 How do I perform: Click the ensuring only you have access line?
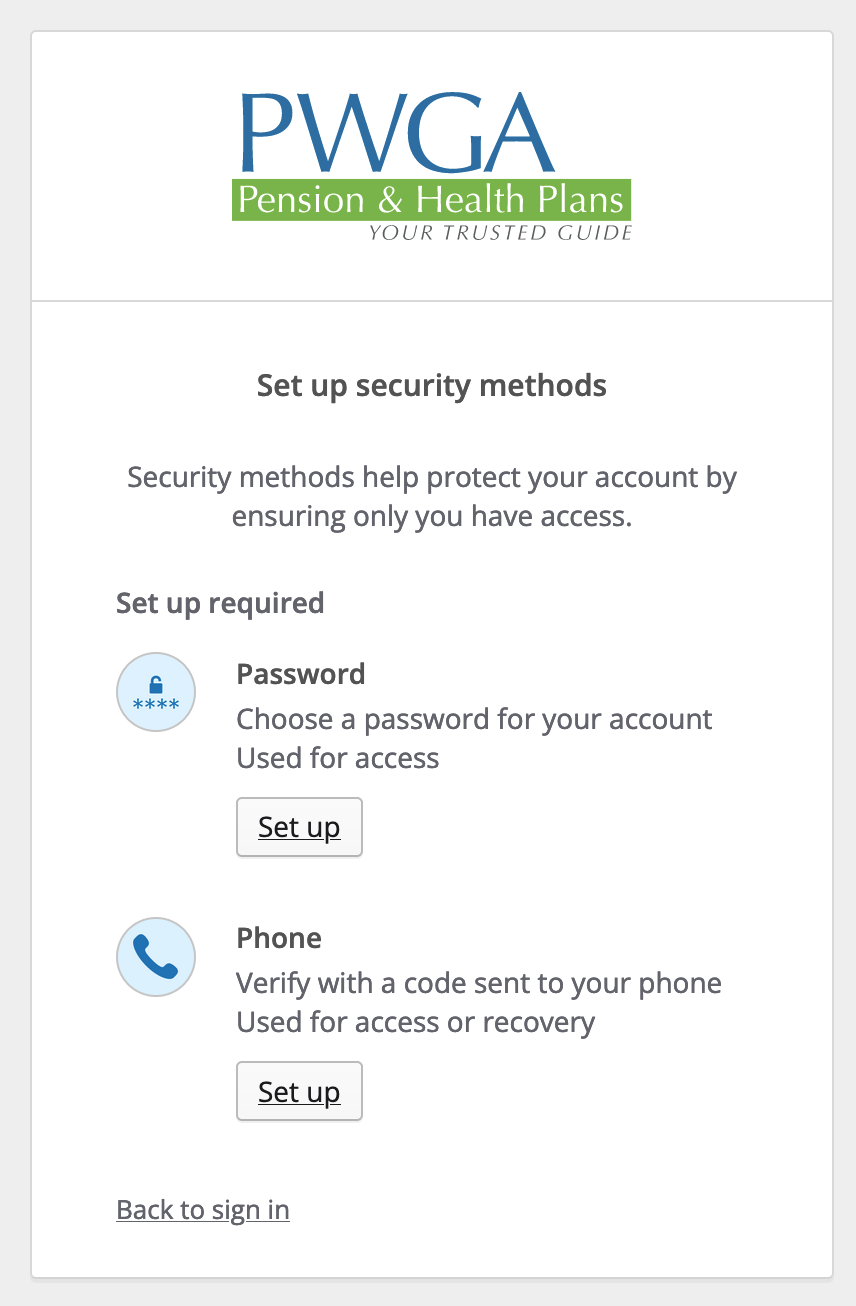(432, 517)
